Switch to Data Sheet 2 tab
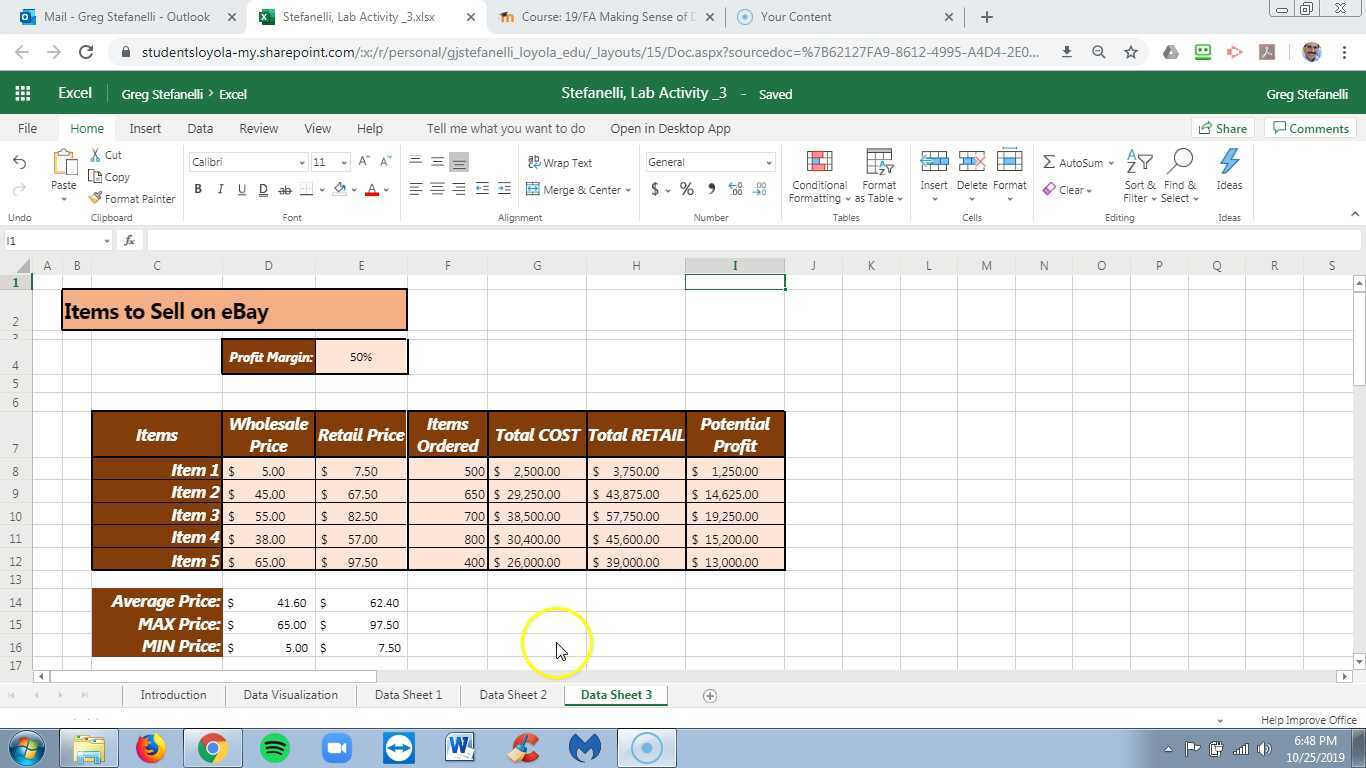The image size is (1366, 768). click(512, 695)
